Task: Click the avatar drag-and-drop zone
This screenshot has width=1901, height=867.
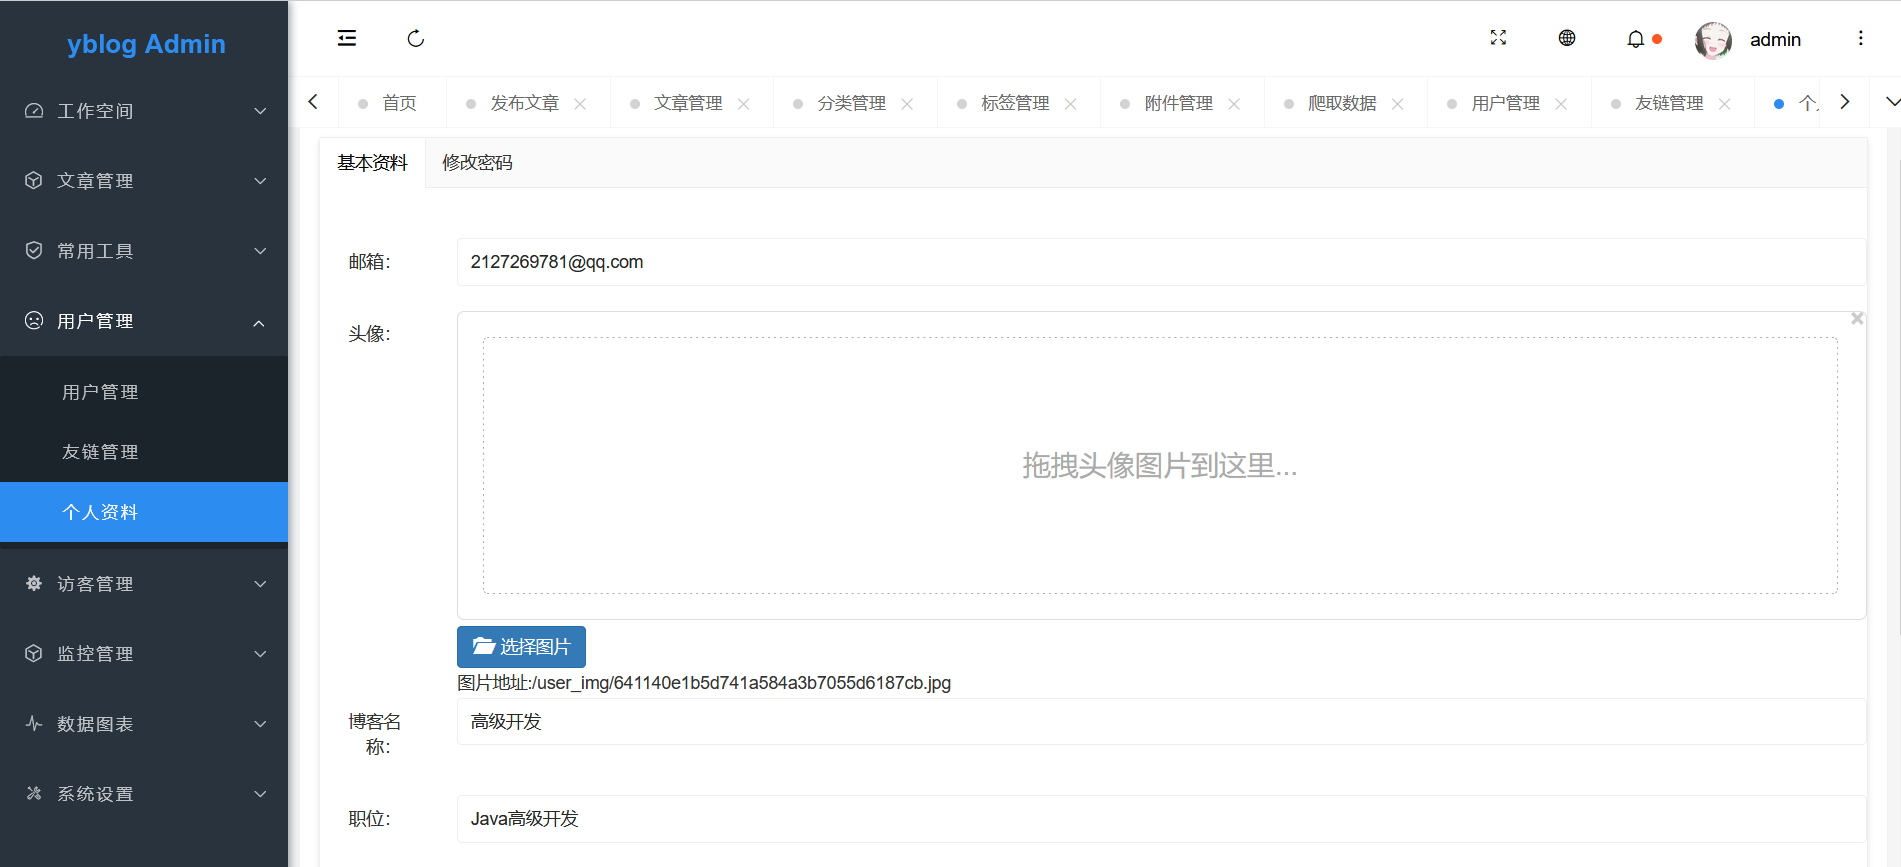Action: pos(1160,466)
